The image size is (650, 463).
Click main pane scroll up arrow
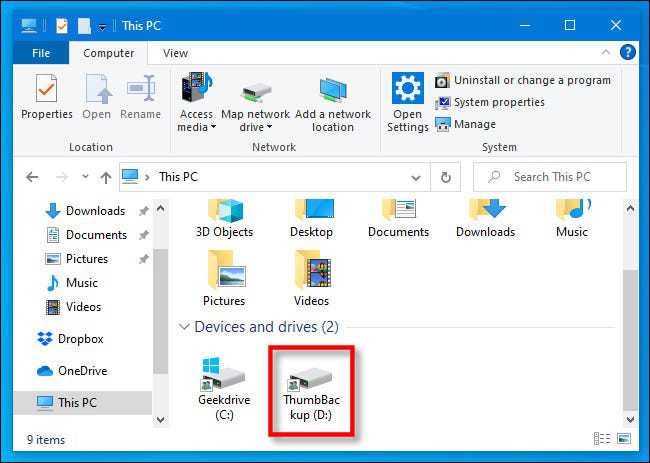coord(630,208)
